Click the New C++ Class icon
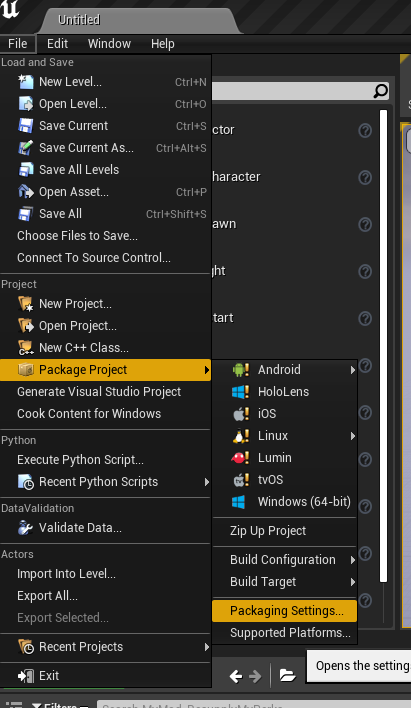This screenshot has width=411, height=708. (x=26, y=348)
